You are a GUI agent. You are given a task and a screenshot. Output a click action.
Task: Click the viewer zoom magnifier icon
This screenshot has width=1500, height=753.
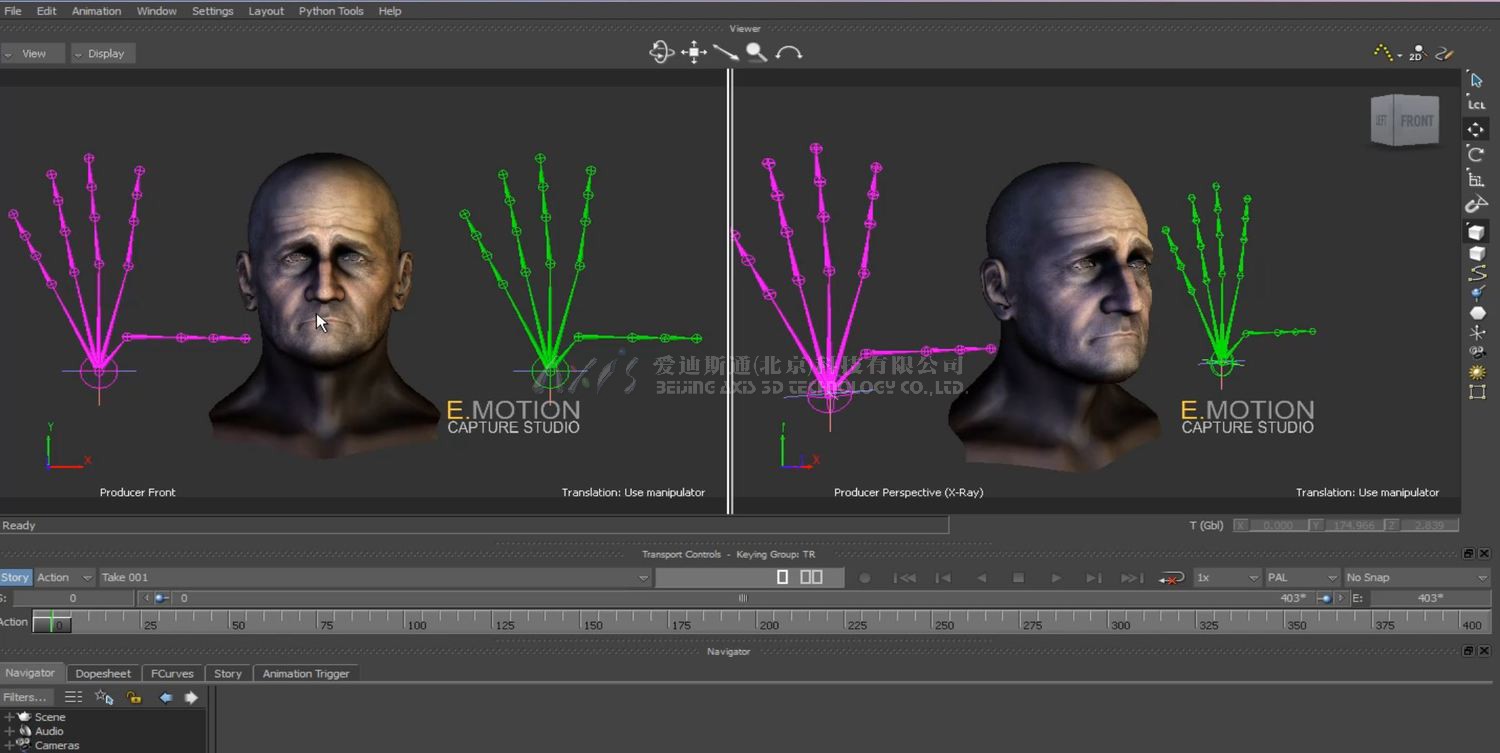(756, 53)
